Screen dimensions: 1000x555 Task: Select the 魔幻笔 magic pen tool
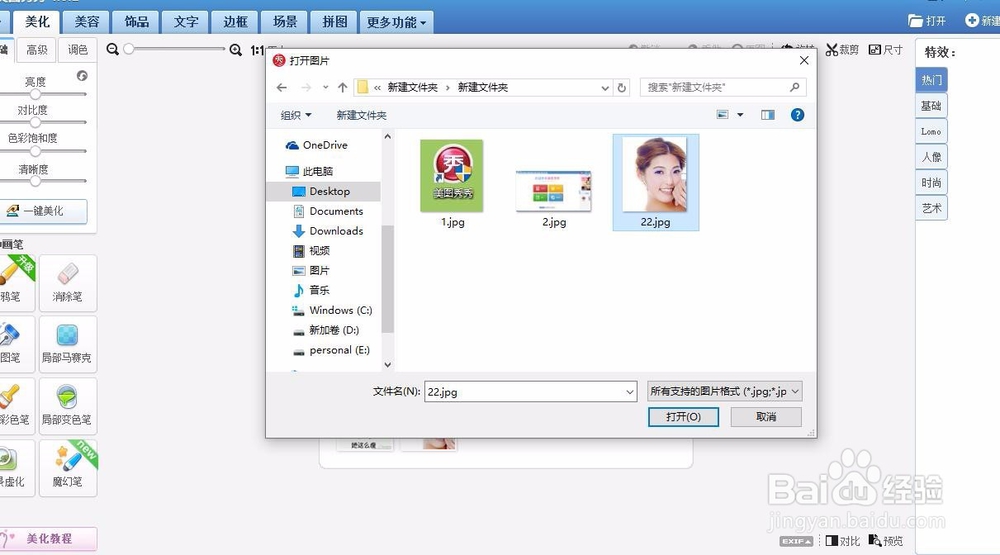[68, 468]
